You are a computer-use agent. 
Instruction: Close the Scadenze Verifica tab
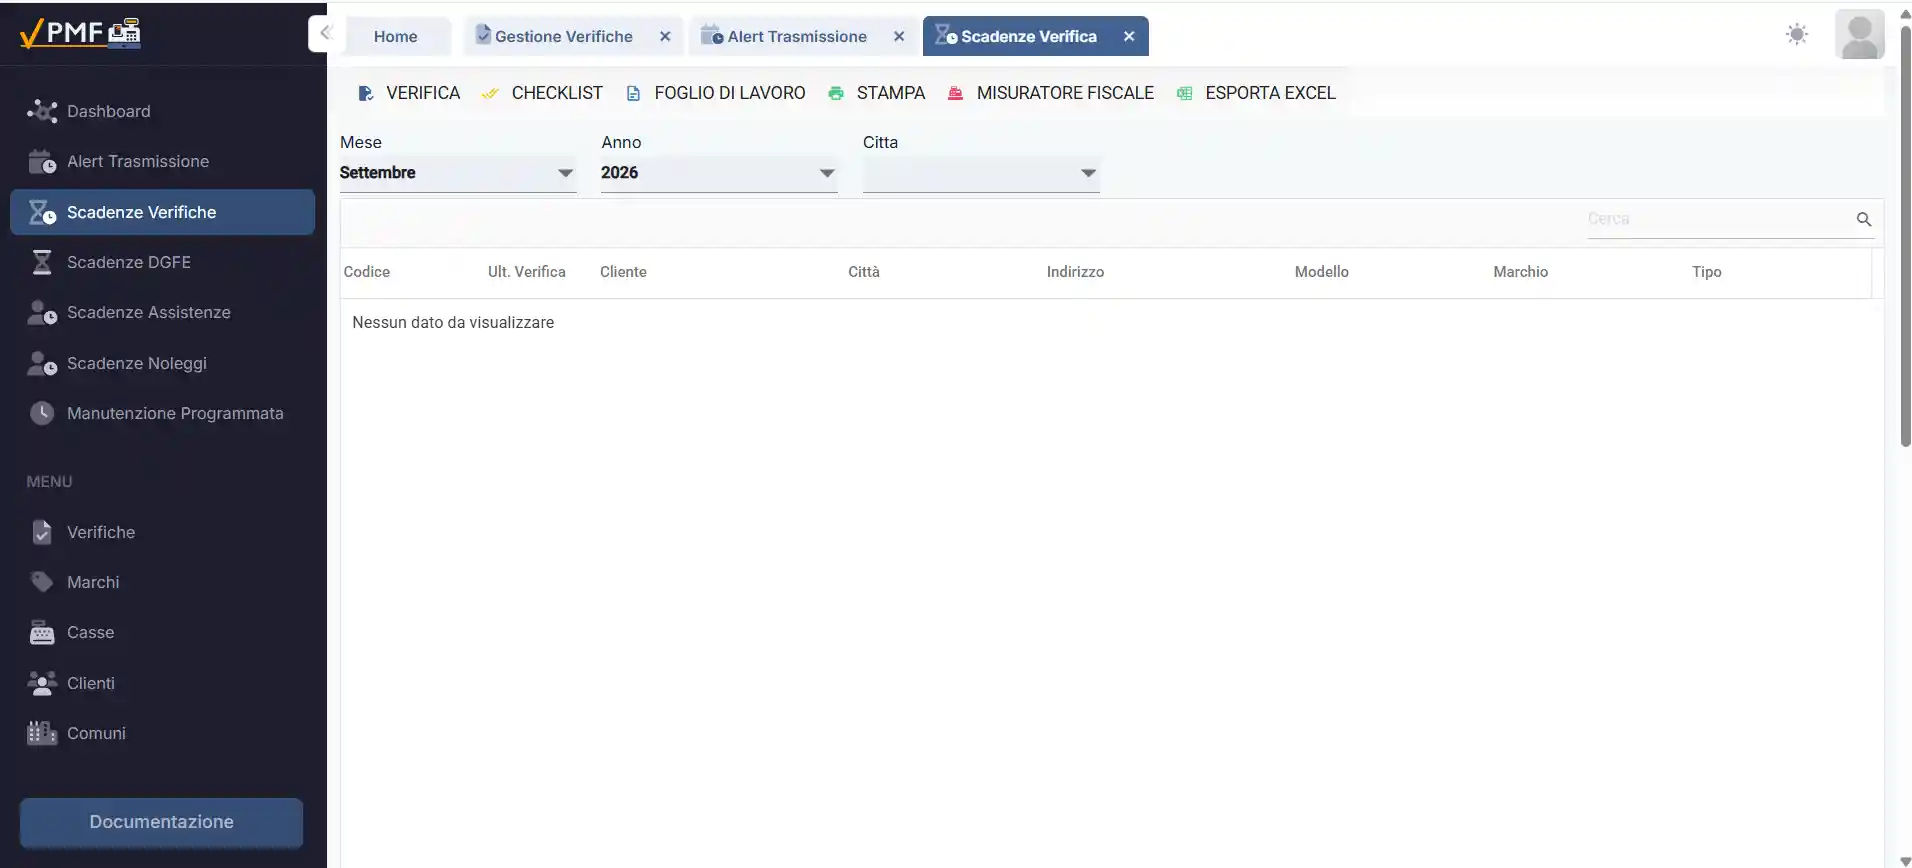[x=1129, y=36]
